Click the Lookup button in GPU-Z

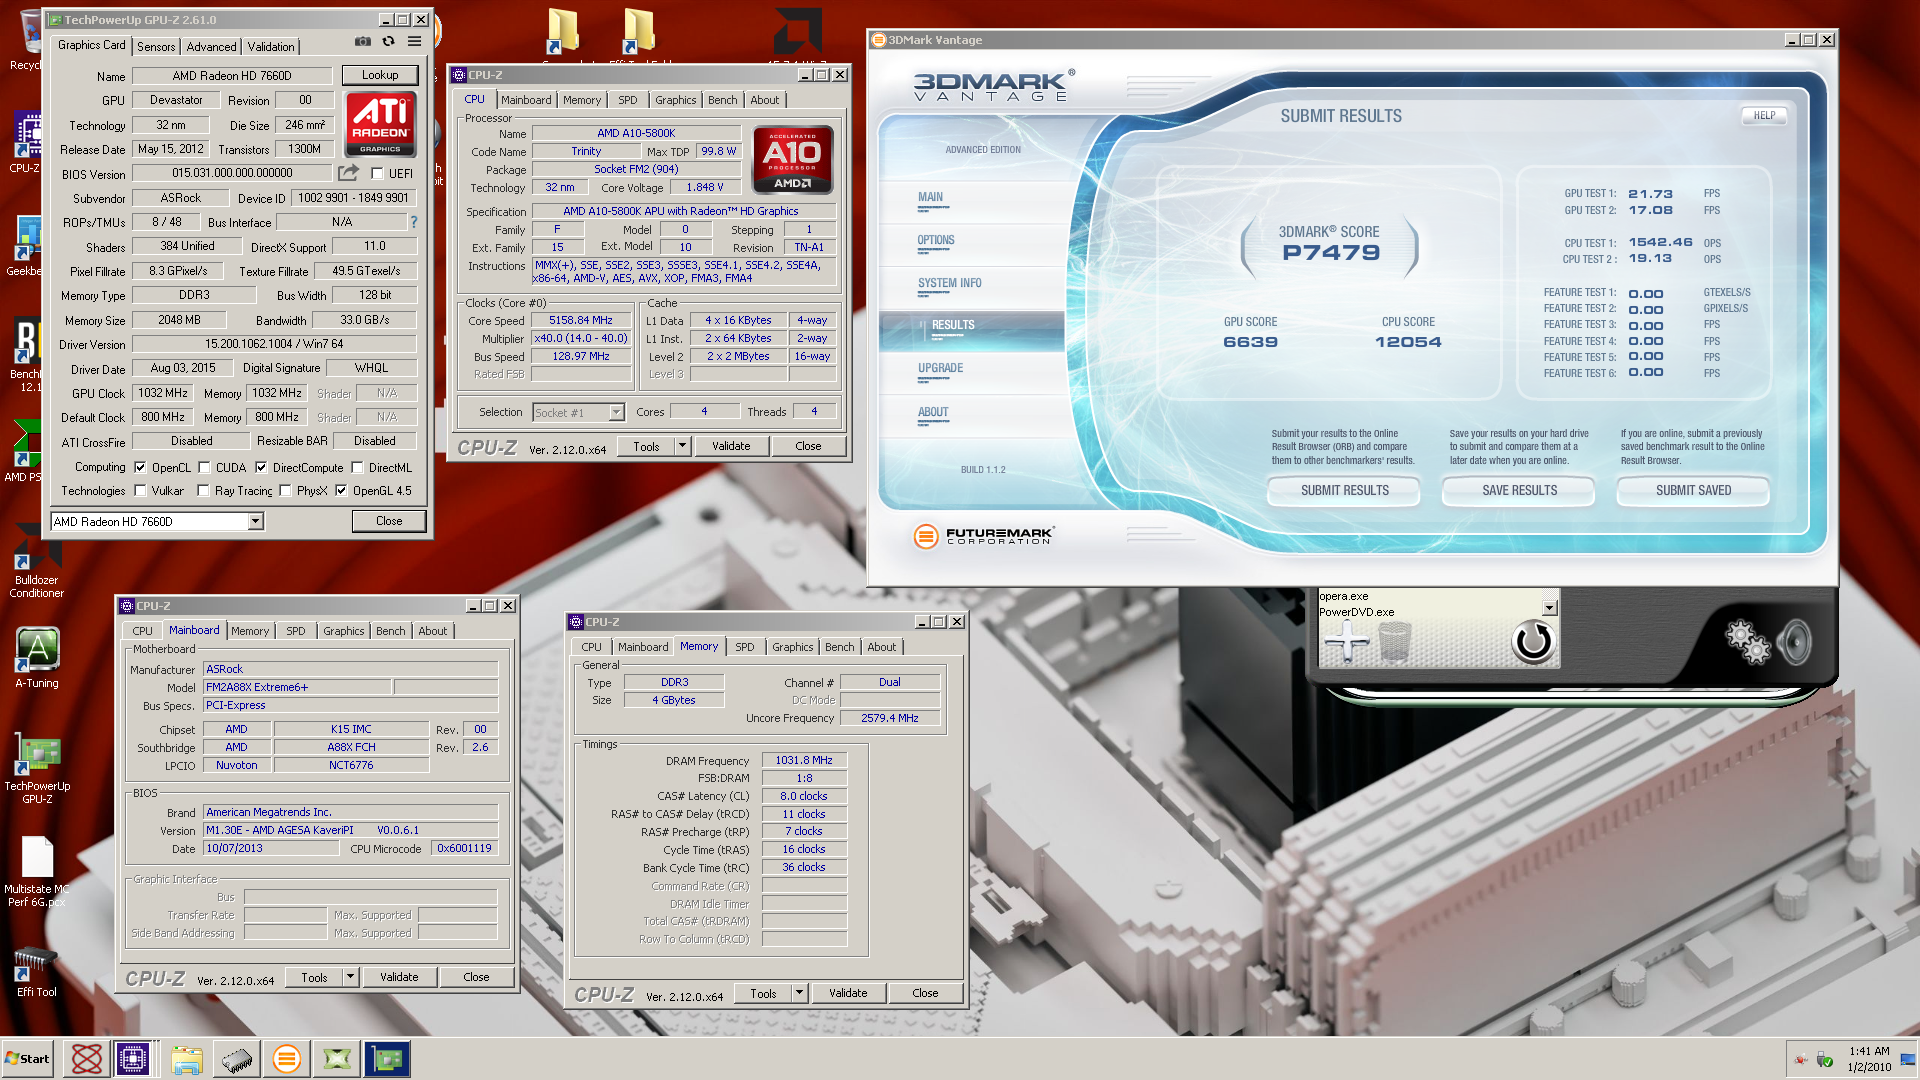point(380,75)
